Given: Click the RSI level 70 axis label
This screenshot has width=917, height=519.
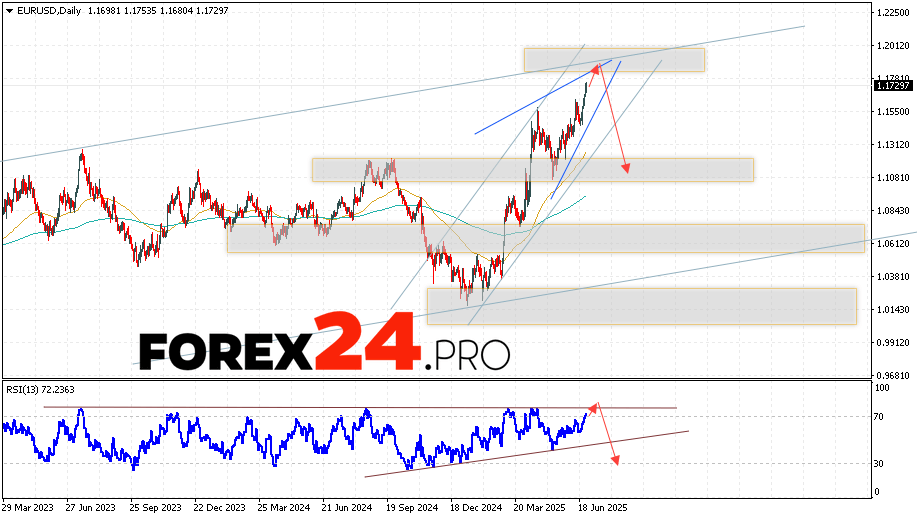Looking at the screenshot, I should click(879, 415).
